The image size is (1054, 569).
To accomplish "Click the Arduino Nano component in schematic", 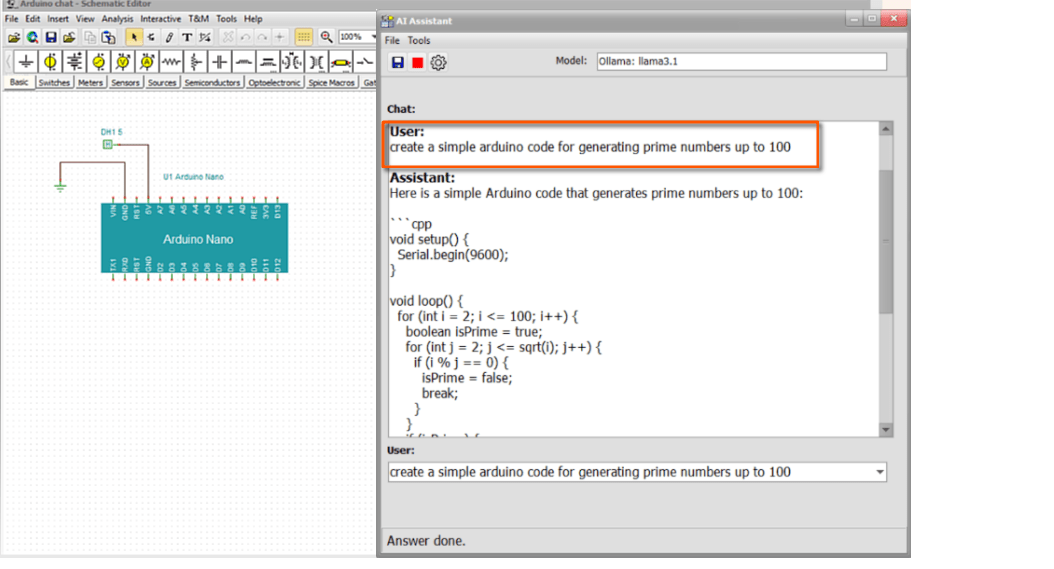I will tap(197, 240).
